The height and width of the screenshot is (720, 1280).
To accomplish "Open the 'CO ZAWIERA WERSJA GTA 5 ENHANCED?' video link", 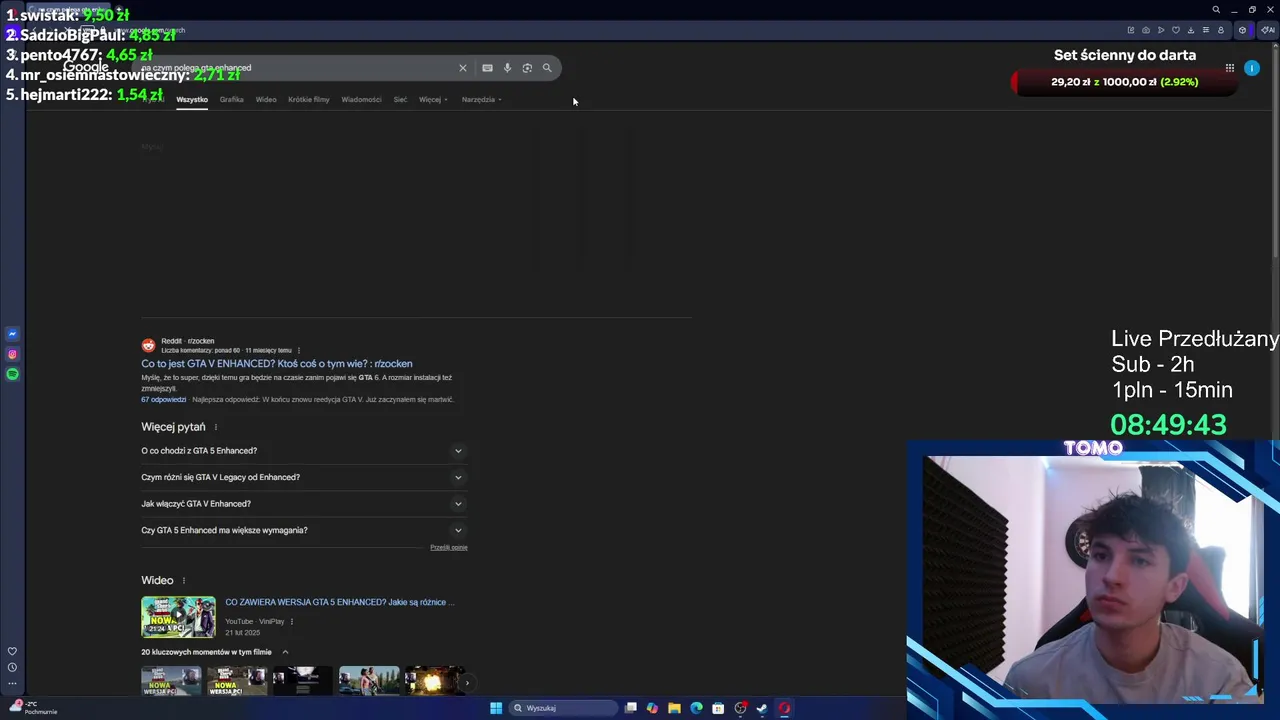I will [340, 602].
